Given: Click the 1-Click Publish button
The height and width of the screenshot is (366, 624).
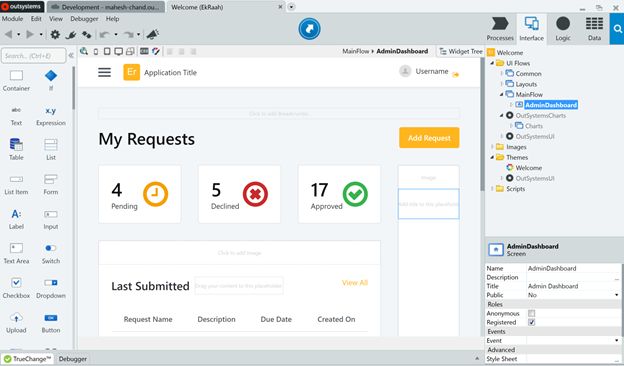Looking at the screenshot, I should click(x=309, y=29).
